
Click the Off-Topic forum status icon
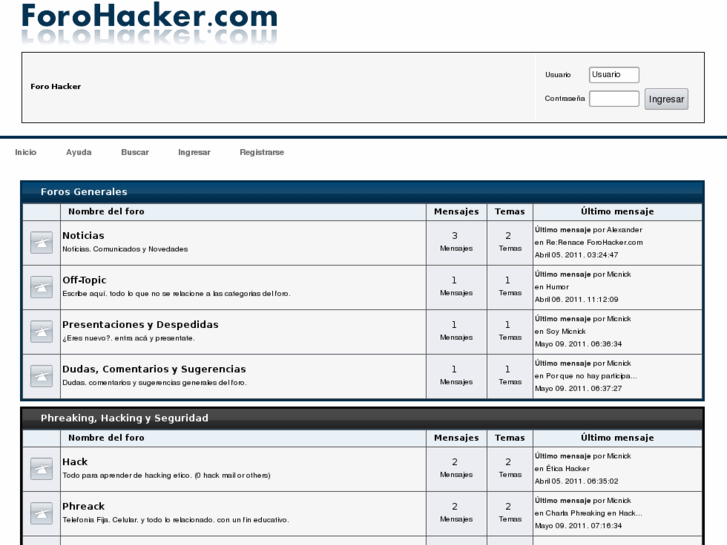(41, 287)
